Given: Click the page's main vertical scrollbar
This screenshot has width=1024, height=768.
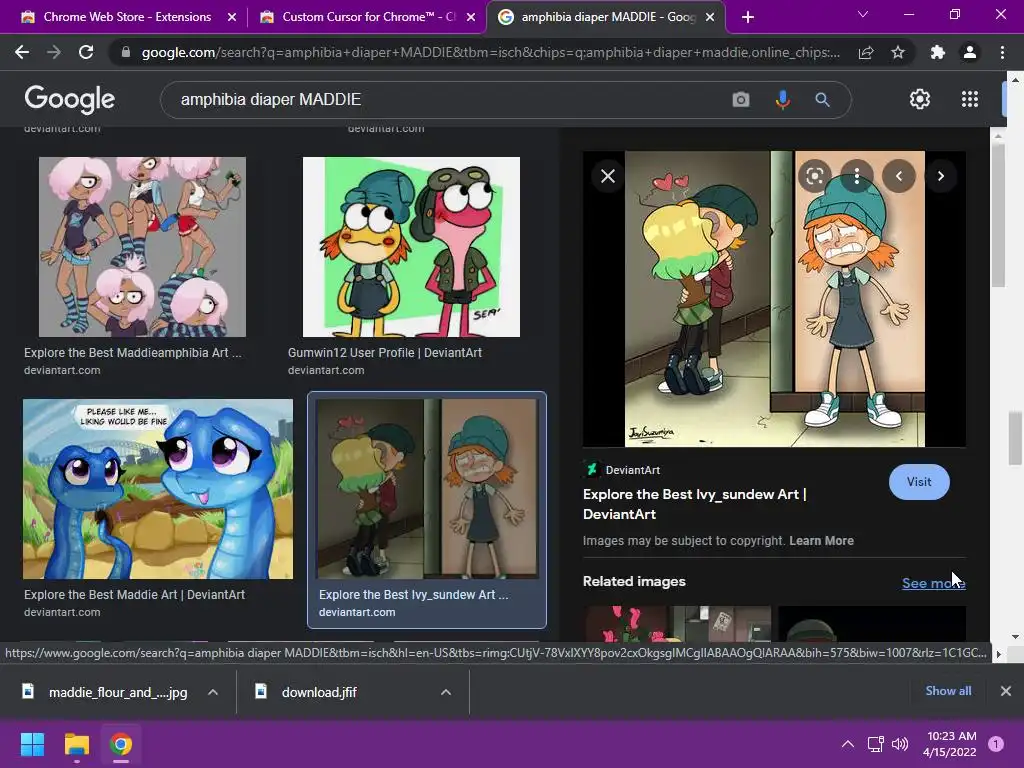Looking at the screenshot, I should point(1015,438).
